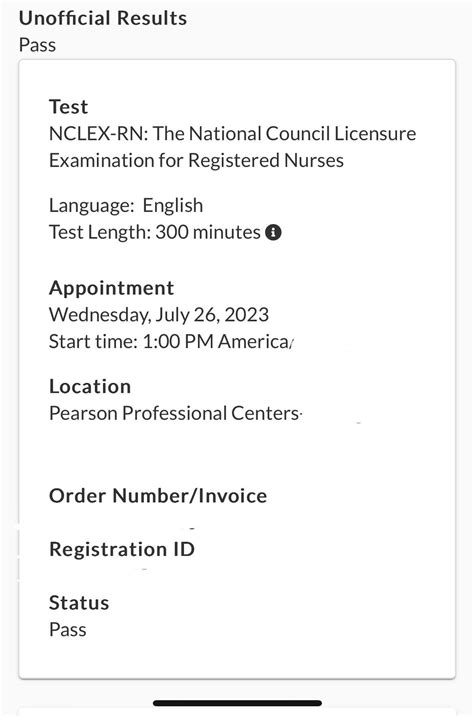Screen dimensions: 474x716
Task: Click the Order Number/Invoice heading
Action: pyautogui.click(x=158, y=496)
